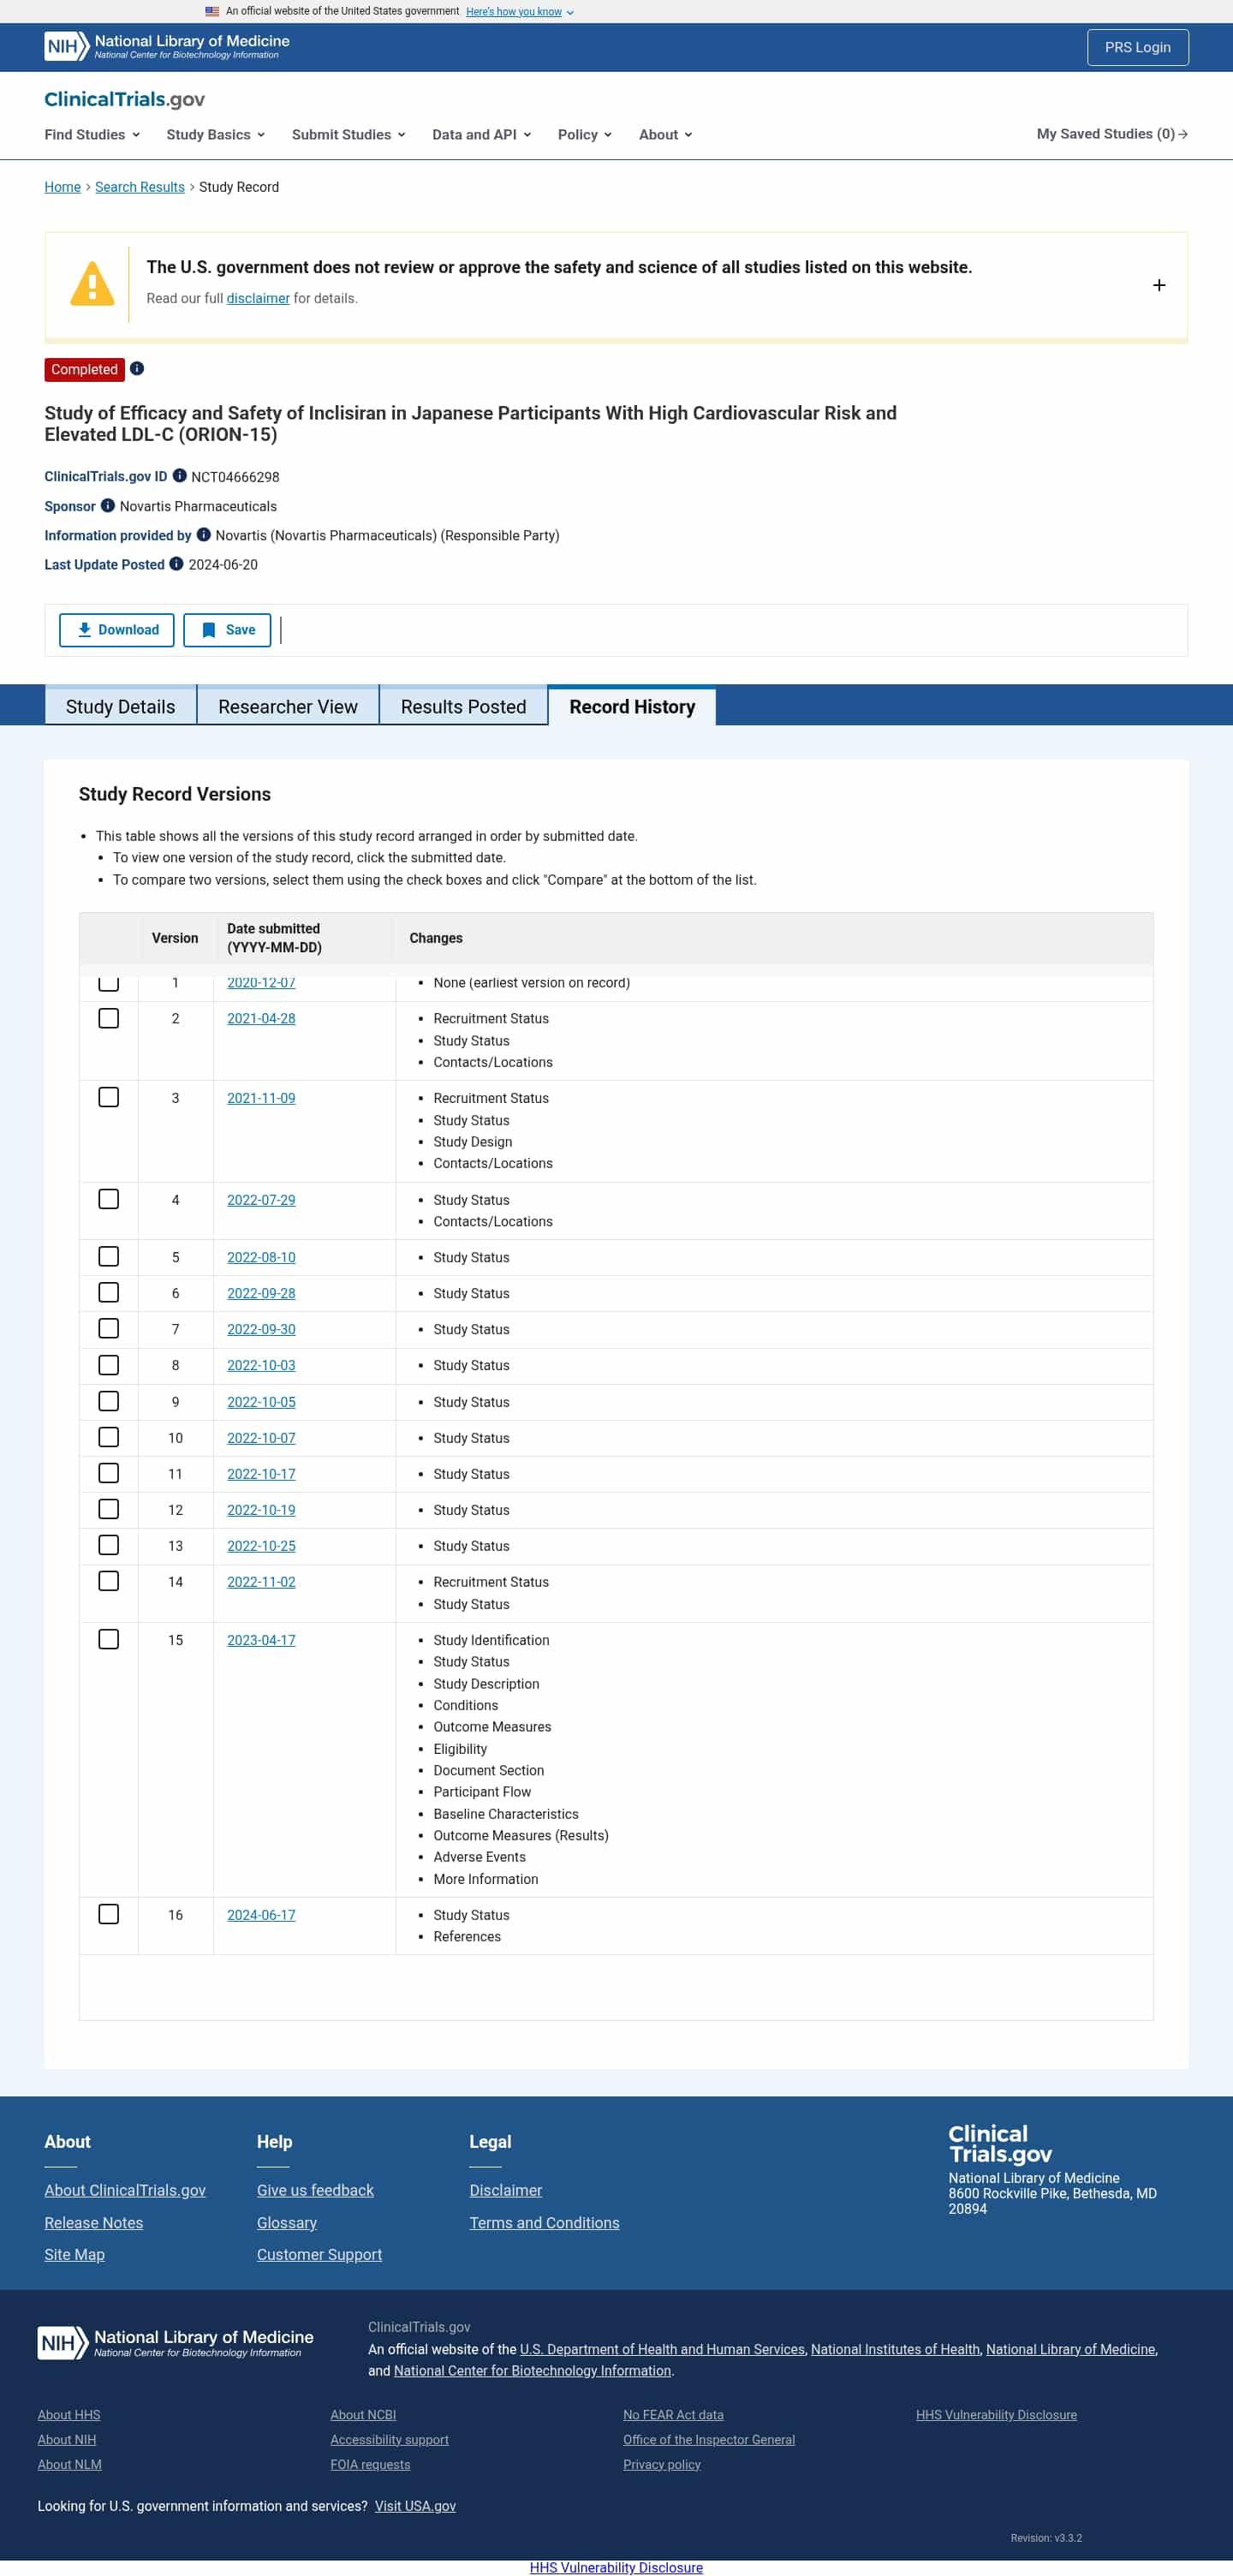Expand the disclaimer banner with plus icon
This screenshot has width=1233, height=2576.
click(x=1158, y=286)
